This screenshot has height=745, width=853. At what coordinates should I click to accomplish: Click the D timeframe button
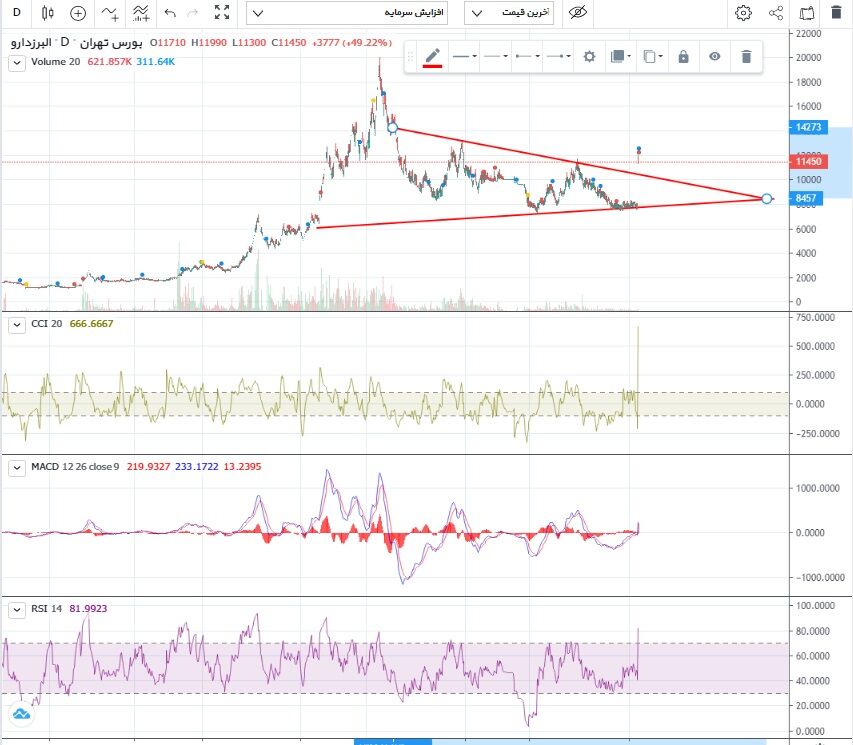click(16, 13)
